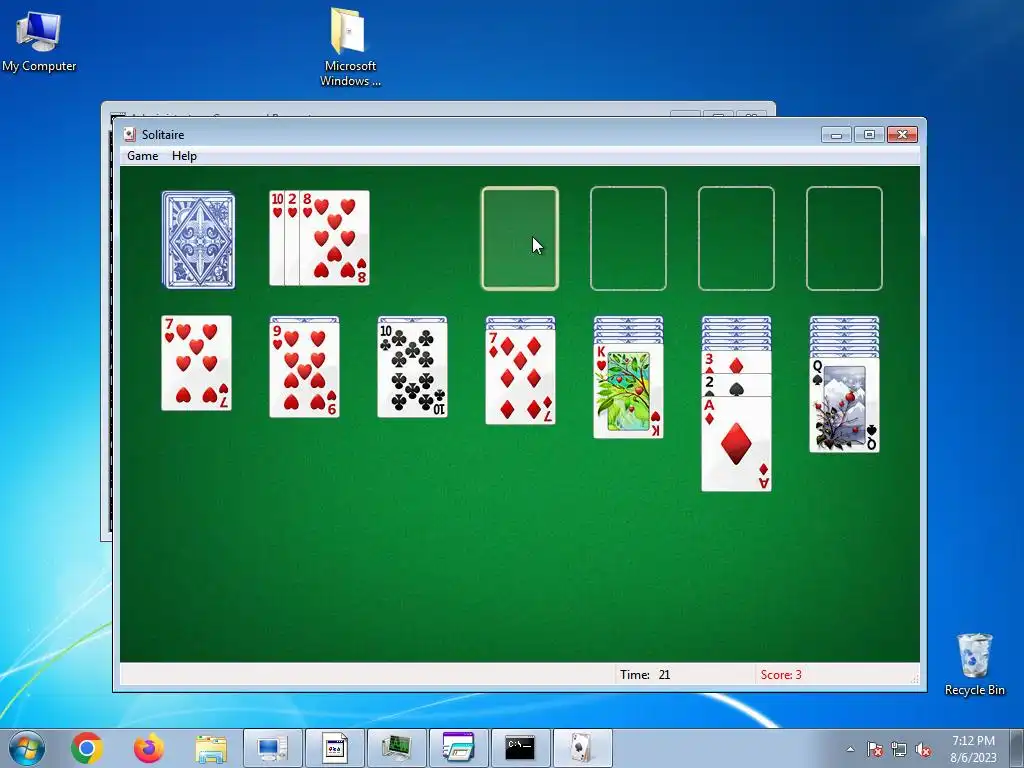Viewport: 1024px width, 768px height.
Task: Select the 7 of diamonds tableau card
Action: (x=520, y=377)
